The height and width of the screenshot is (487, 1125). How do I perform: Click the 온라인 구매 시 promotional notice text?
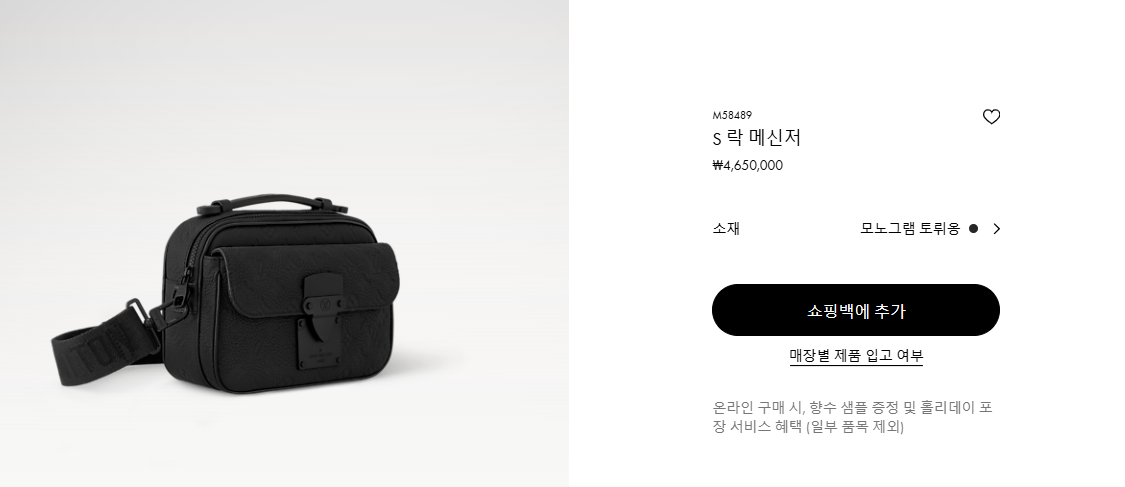(852, 417)
